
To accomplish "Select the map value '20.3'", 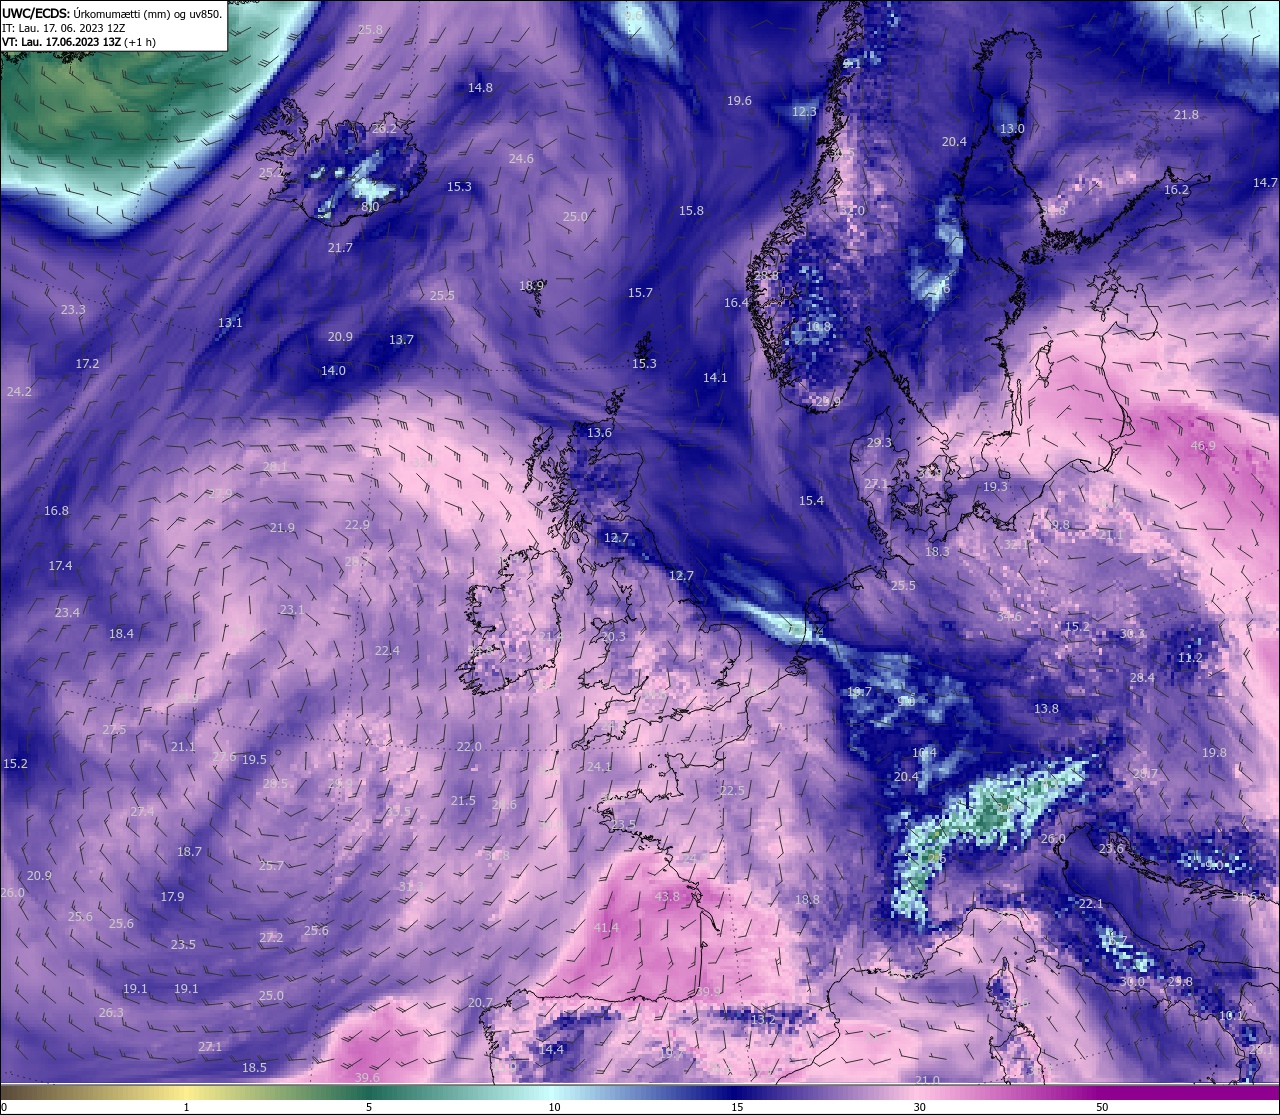I will click(x=613, y=637).
